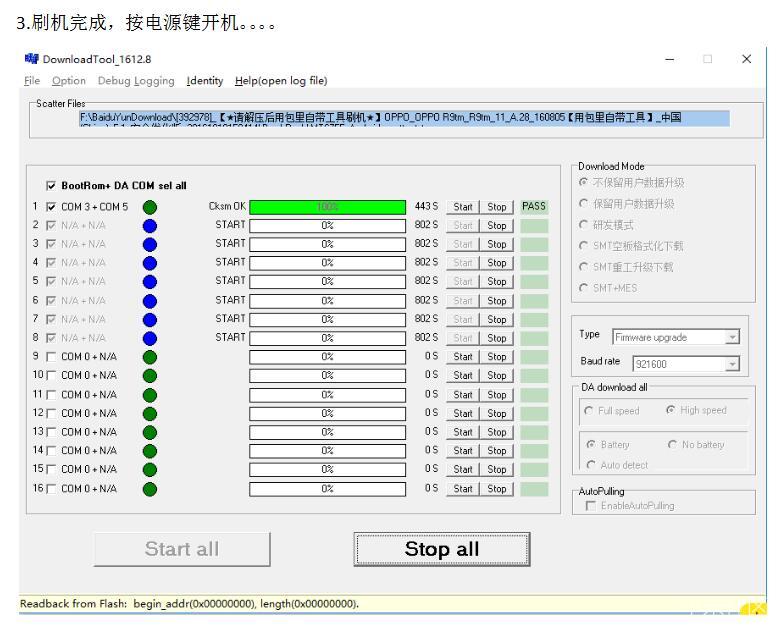Click the 802 S time in row 4
The width and height of the screenshot is (782, 634).
click(x=426, y=262)
